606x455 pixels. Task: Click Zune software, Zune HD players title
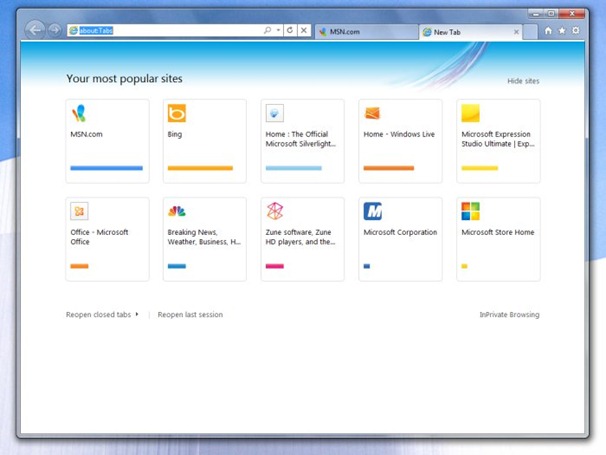point(300,237)
